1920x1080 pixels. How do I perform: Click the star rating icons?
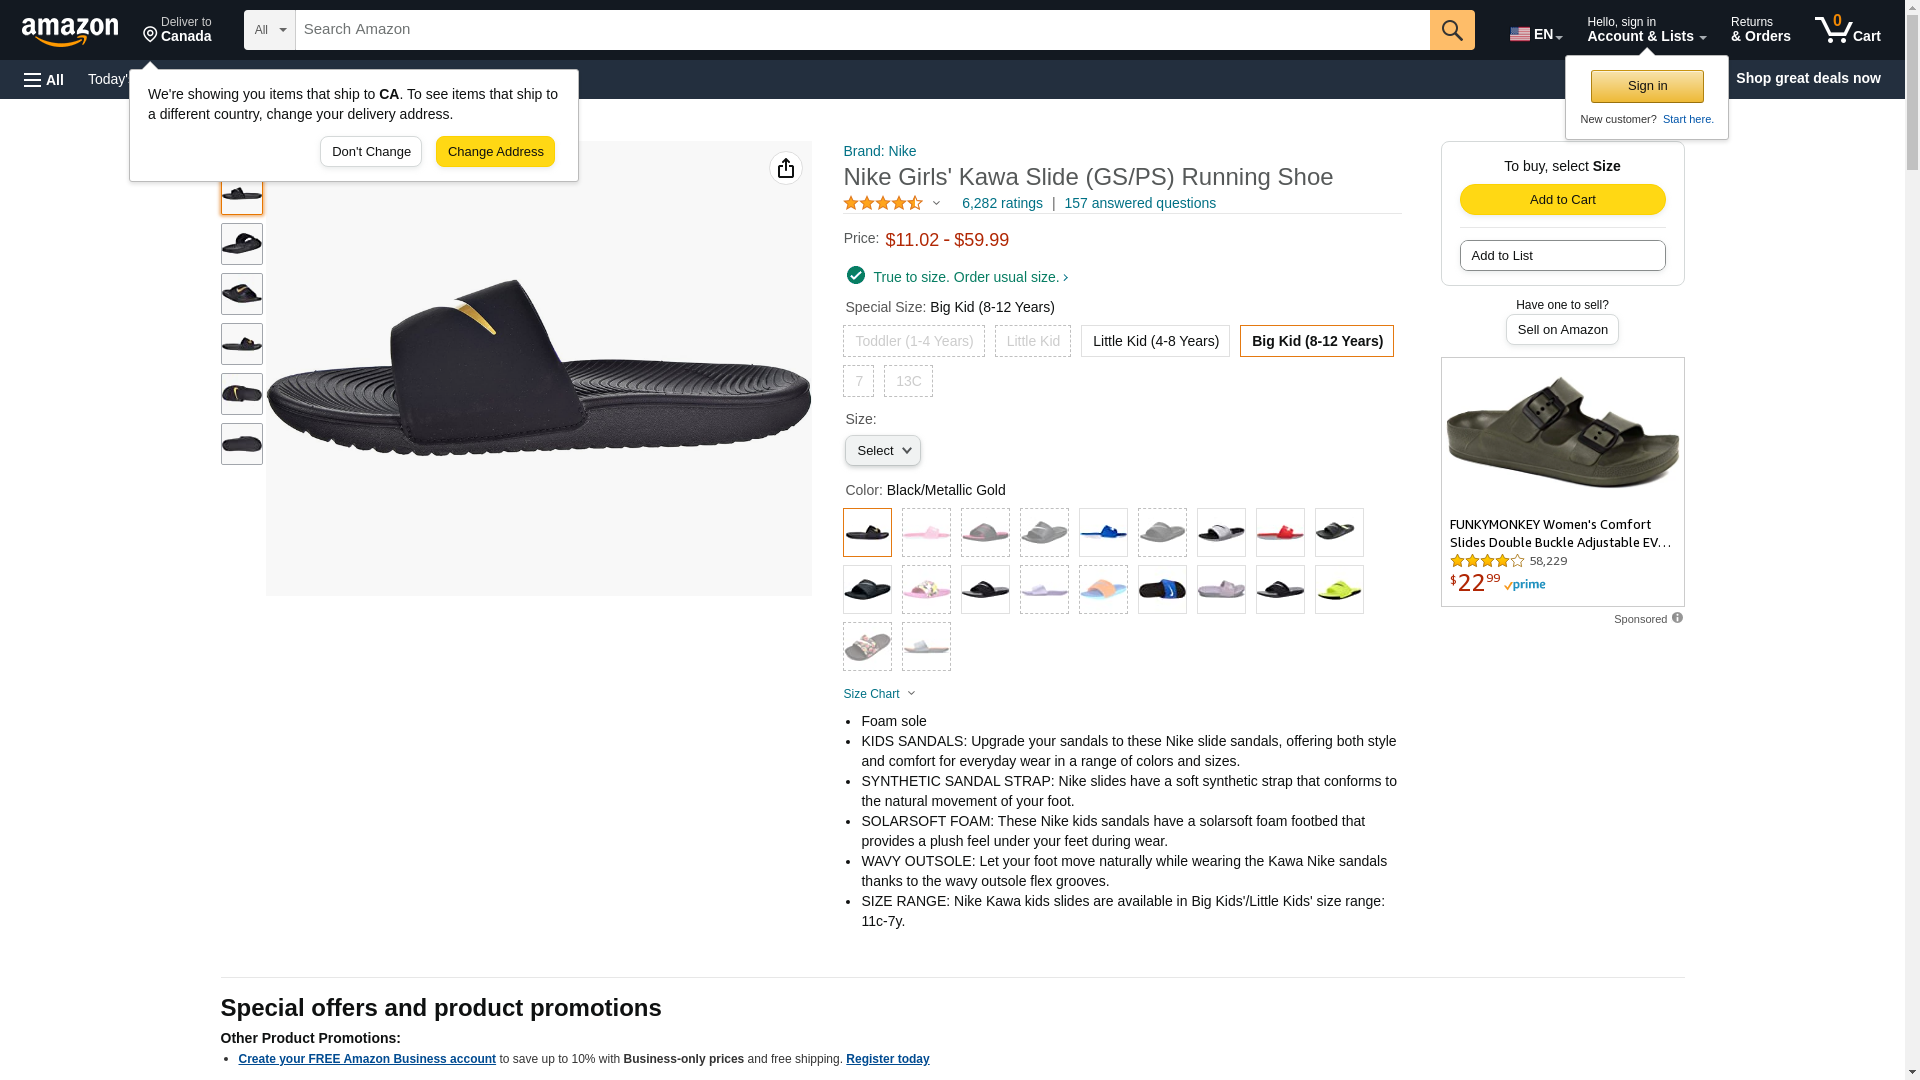tap(883, 203)
